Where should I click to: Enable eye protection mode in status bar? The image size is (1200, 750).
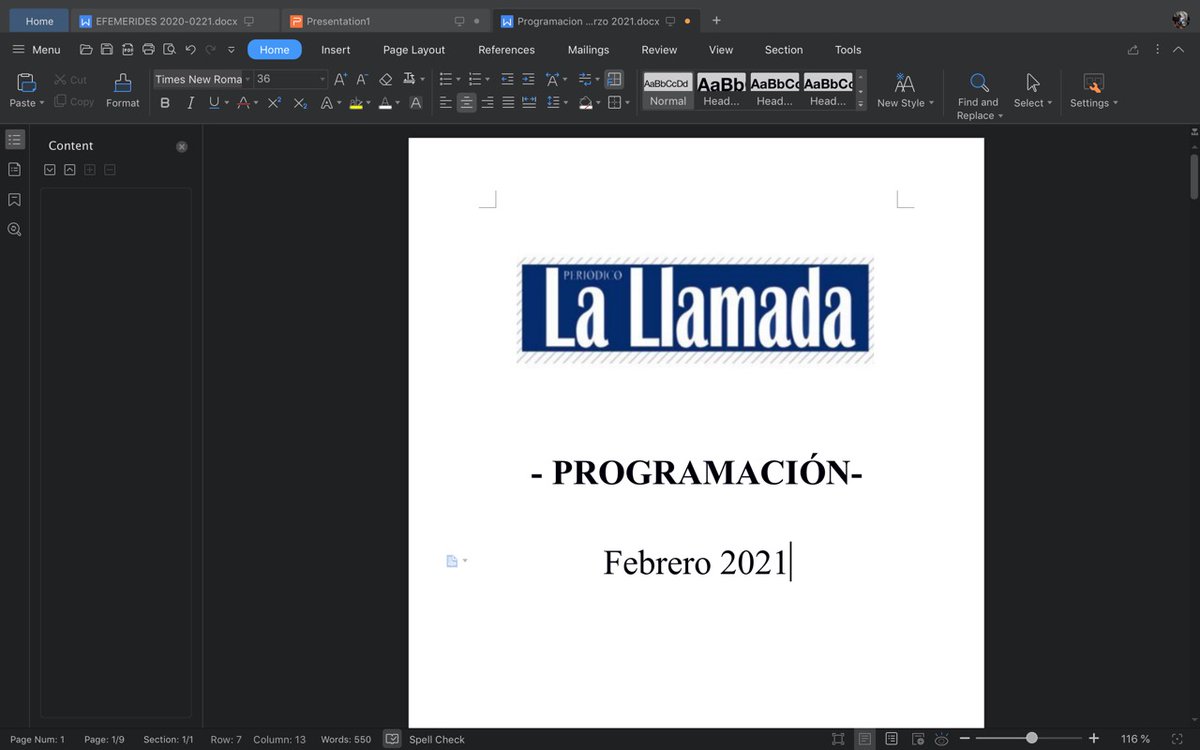pos(941,739)
